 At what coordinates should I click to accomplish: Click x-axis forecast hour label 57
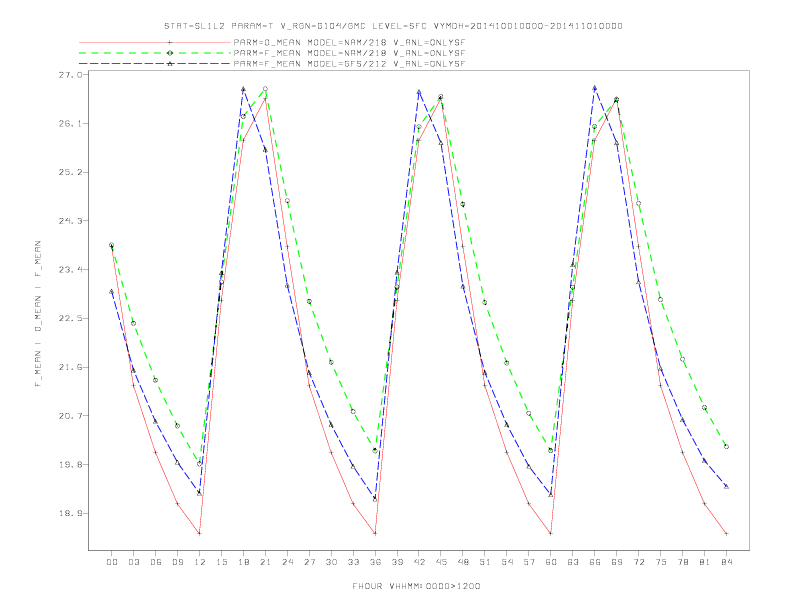click(x=529, y=562)
